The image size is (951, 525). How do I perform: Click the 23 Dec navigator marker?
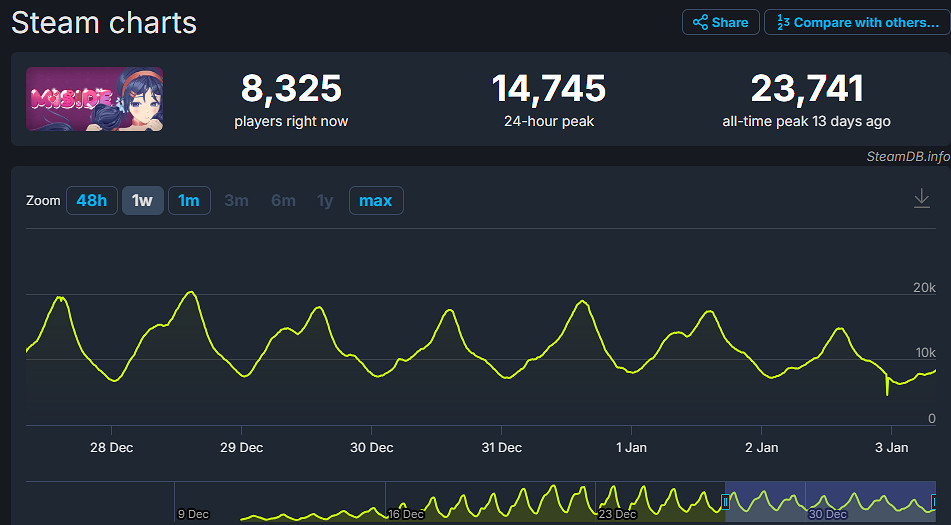point(617,514)
